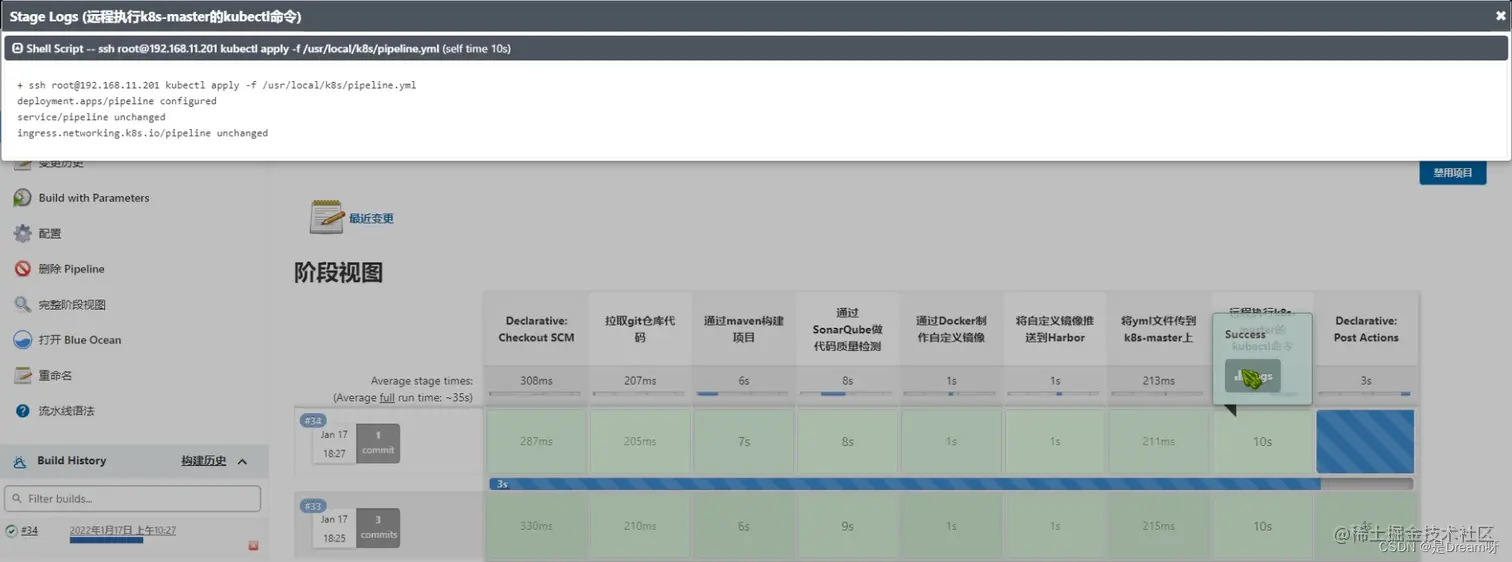The width and height of the screenshot is (1512, 562).
Task: Click the Declarative: Checkout SCM stage header
Action: tap(536, 329)
